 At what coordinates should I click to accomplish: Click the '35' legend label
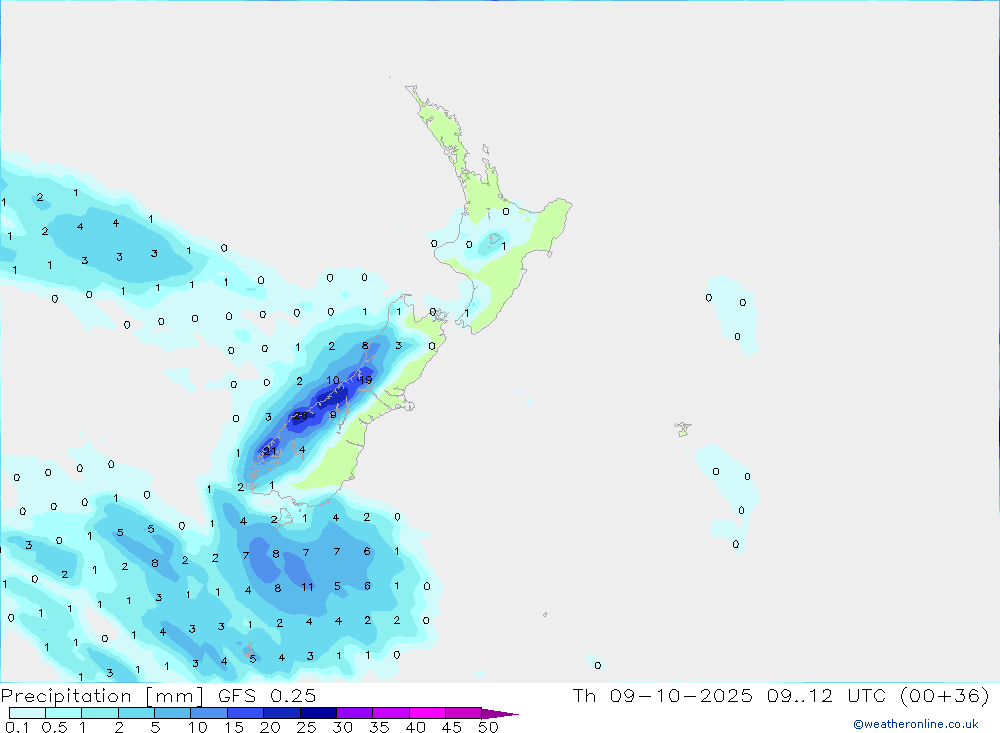pos(379,727)
